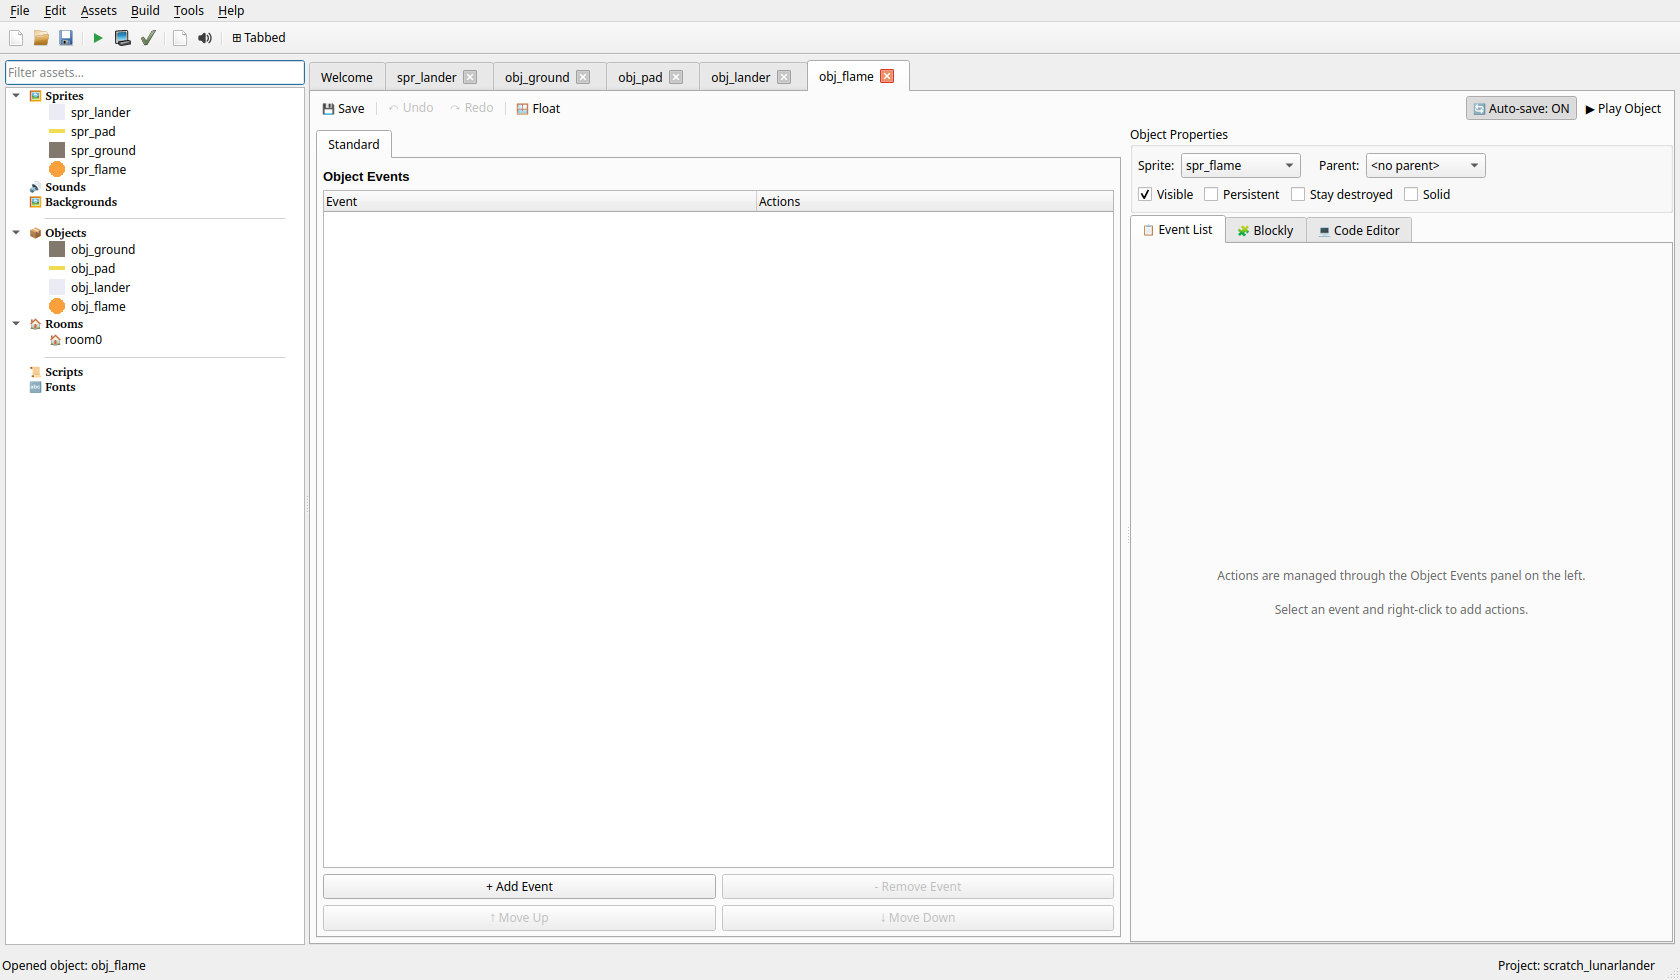The image size is (1680, 980).
Task: Collapse the Sprites tree group
Action: coord(16,96)
